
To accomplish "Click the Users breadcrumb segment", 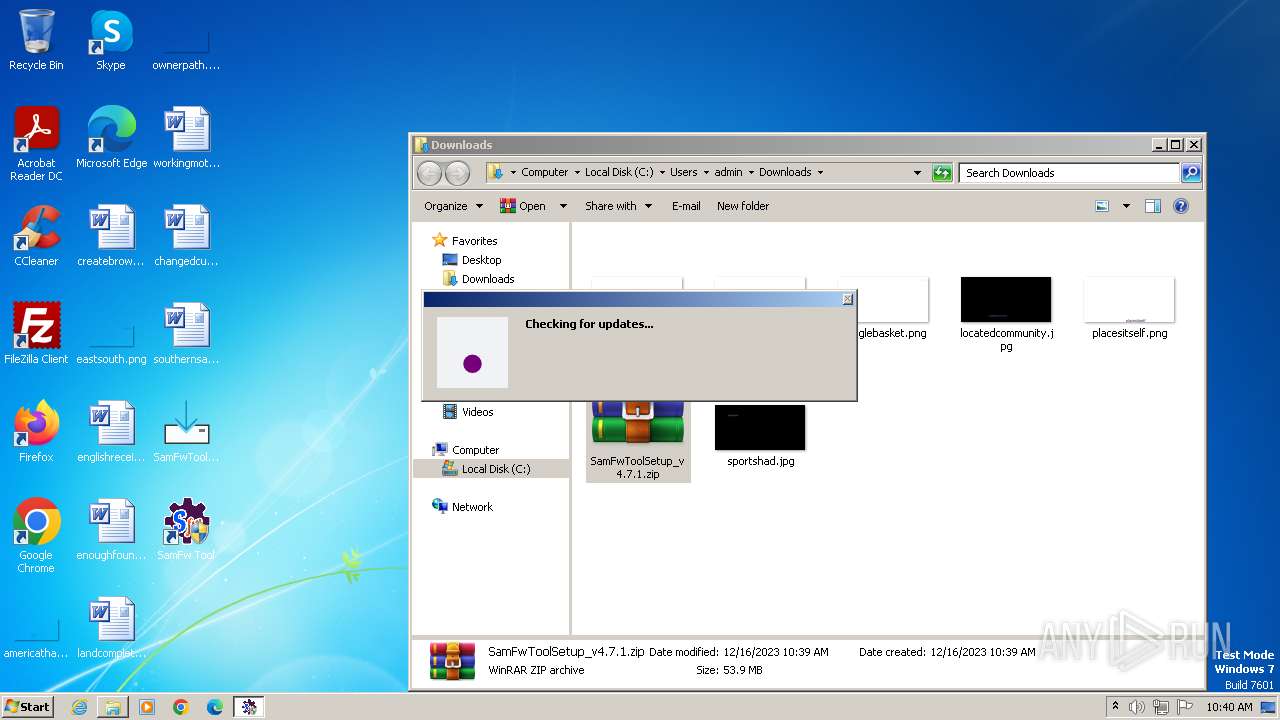I will coord(684,173).
